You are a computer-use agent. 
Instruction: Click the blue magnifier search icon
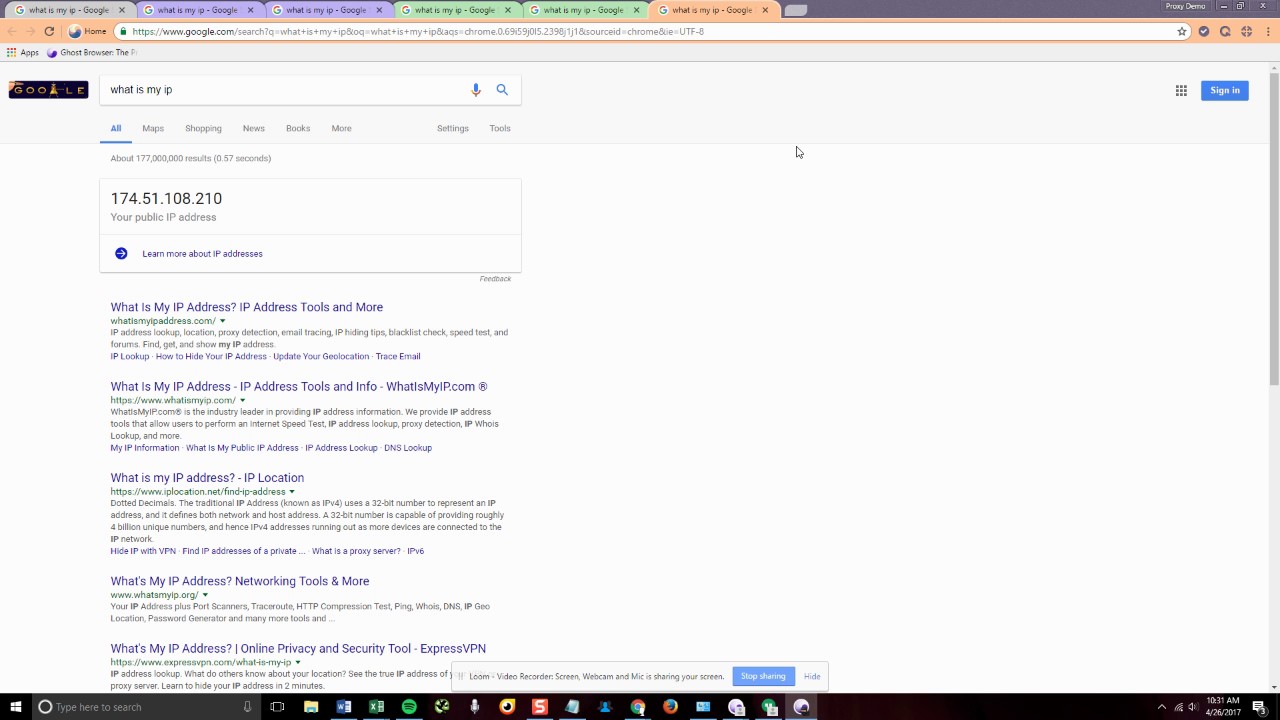point(502,90)
